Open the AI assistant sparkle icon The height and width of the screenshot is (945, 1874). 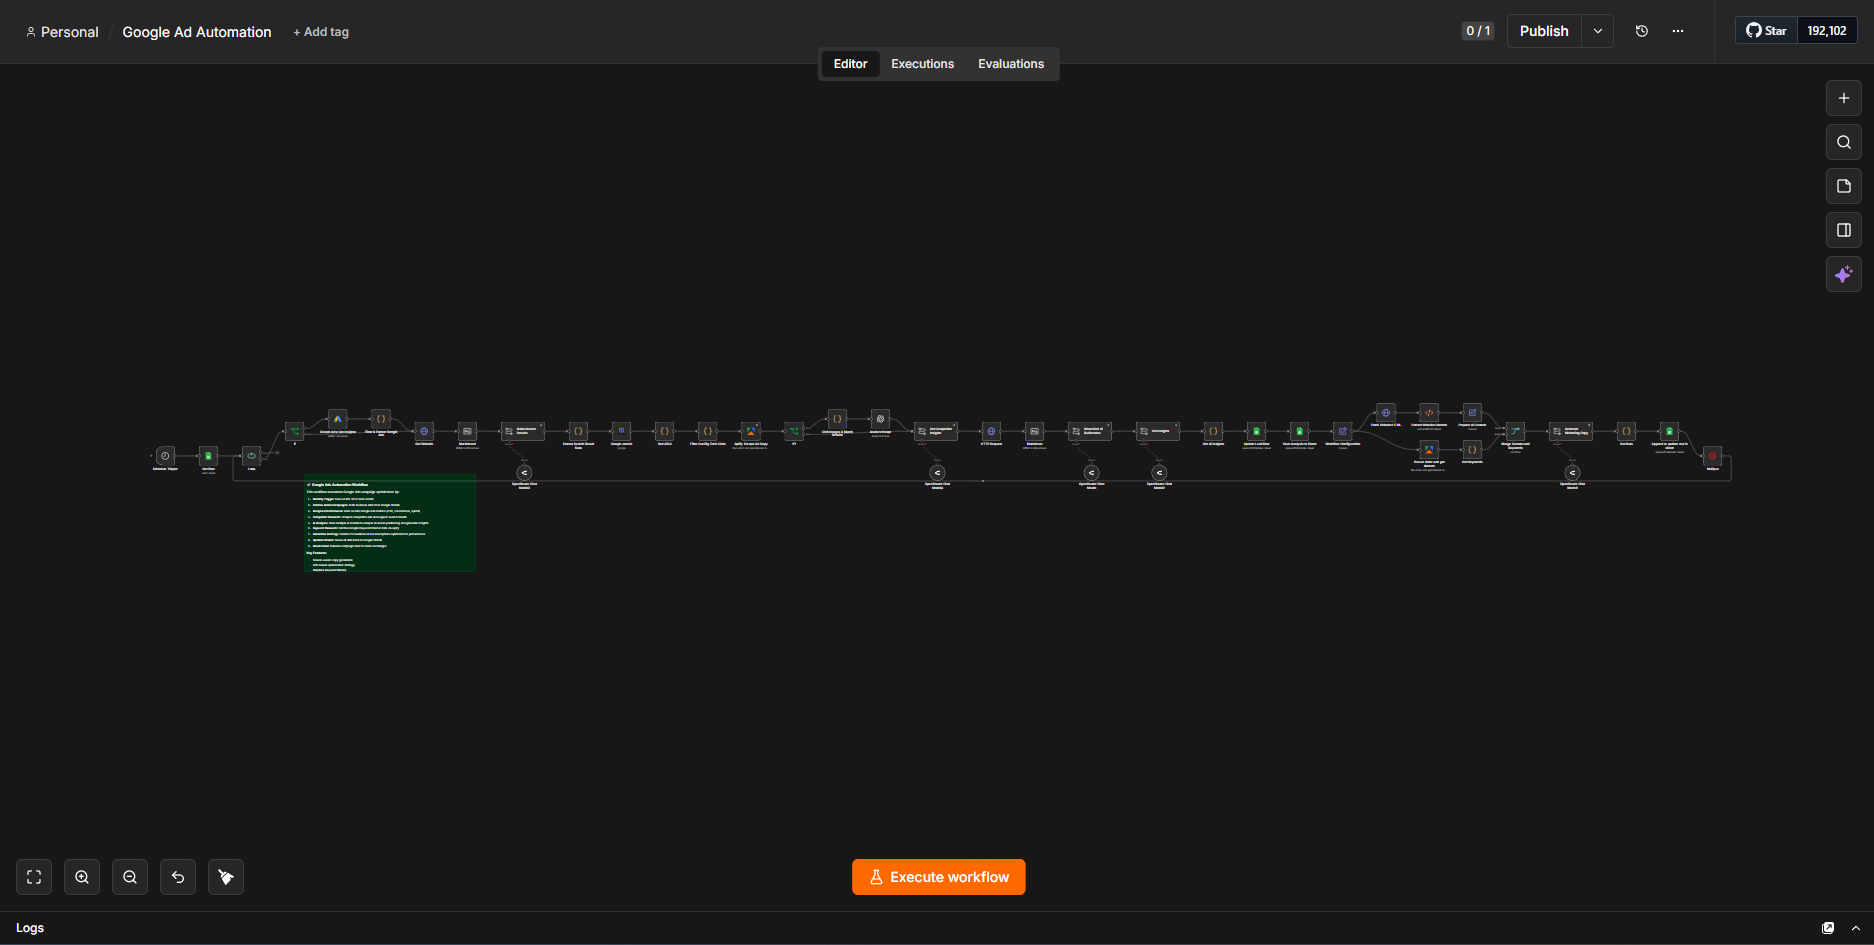click(1843, 274)
